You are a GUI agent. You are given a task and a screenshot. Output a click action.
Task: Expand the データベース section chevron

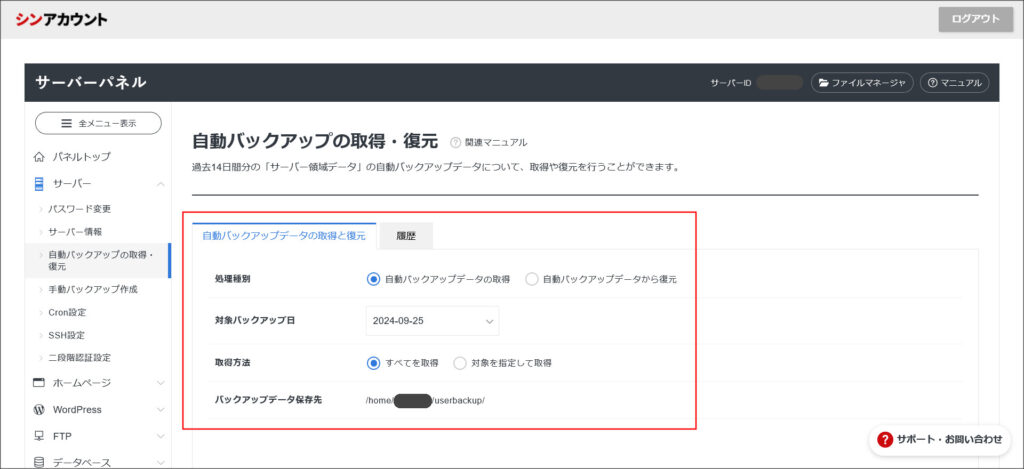coord(161,462)
